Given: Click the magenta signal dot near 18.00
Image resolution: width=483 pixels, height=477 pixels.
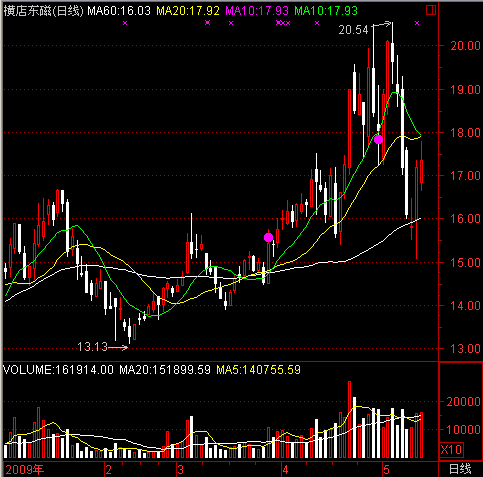Looking at the screenshot, I should (378, 139).
